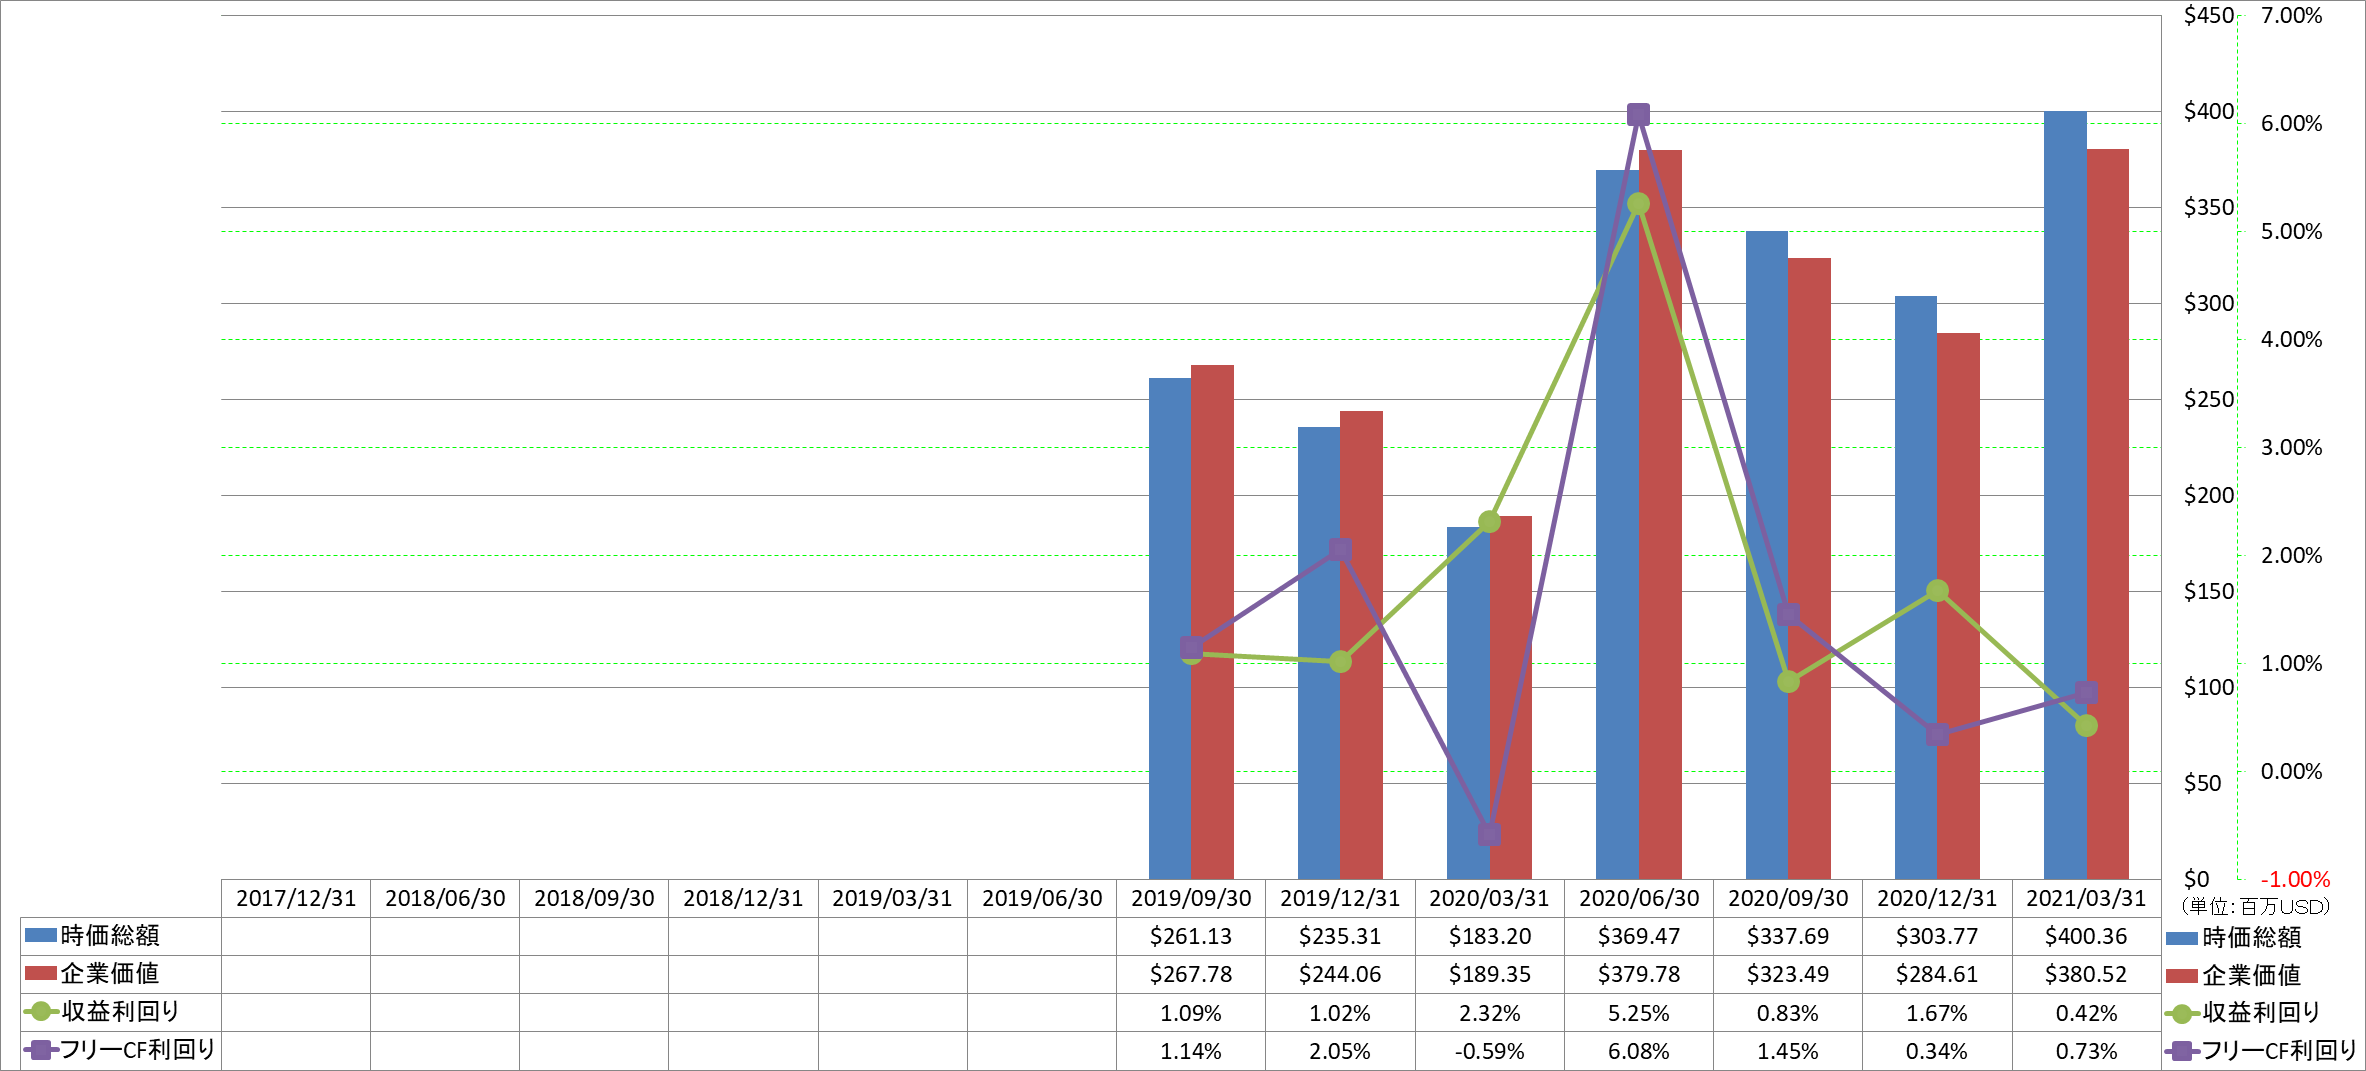Click the $400.36 market cap cell

click(2086, 936)
